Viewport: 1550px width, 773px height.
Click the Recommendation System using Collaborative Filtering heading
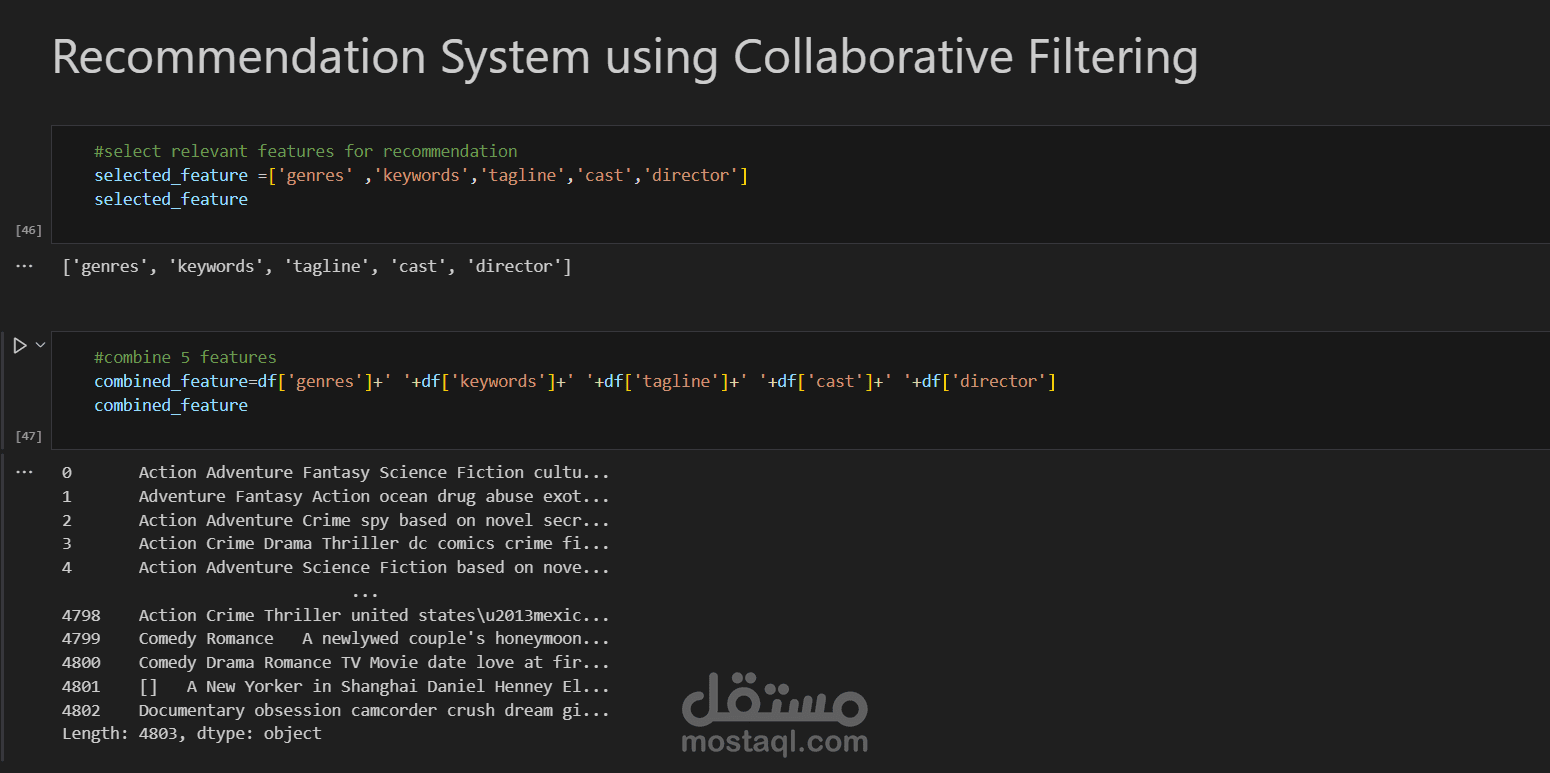625,57
